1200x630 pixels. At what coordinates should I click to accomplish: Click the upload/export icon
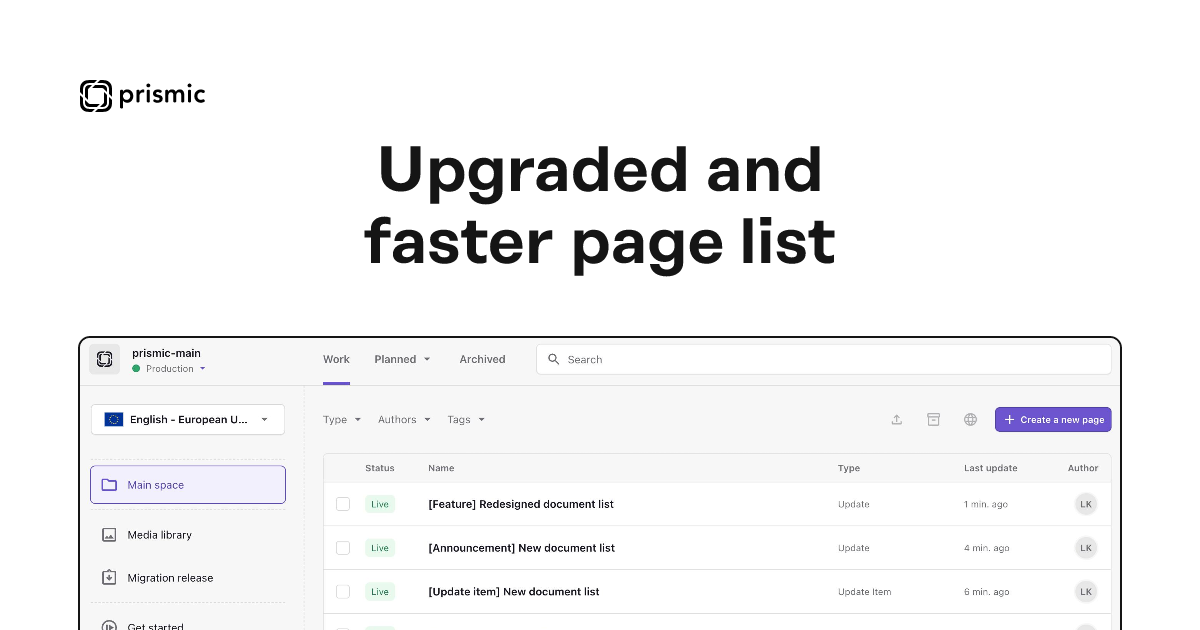(897, 420)
